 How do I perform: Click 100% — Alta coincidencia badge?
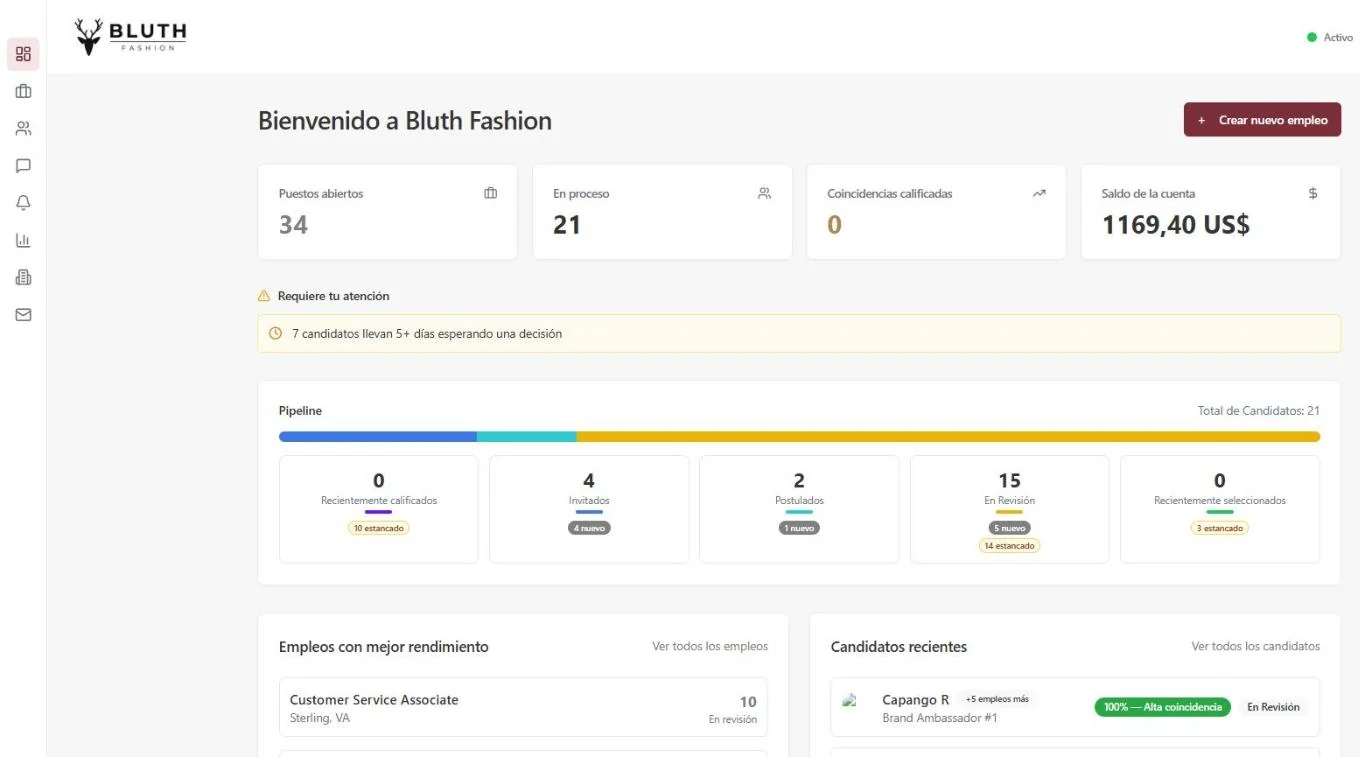pos(1163,707)
